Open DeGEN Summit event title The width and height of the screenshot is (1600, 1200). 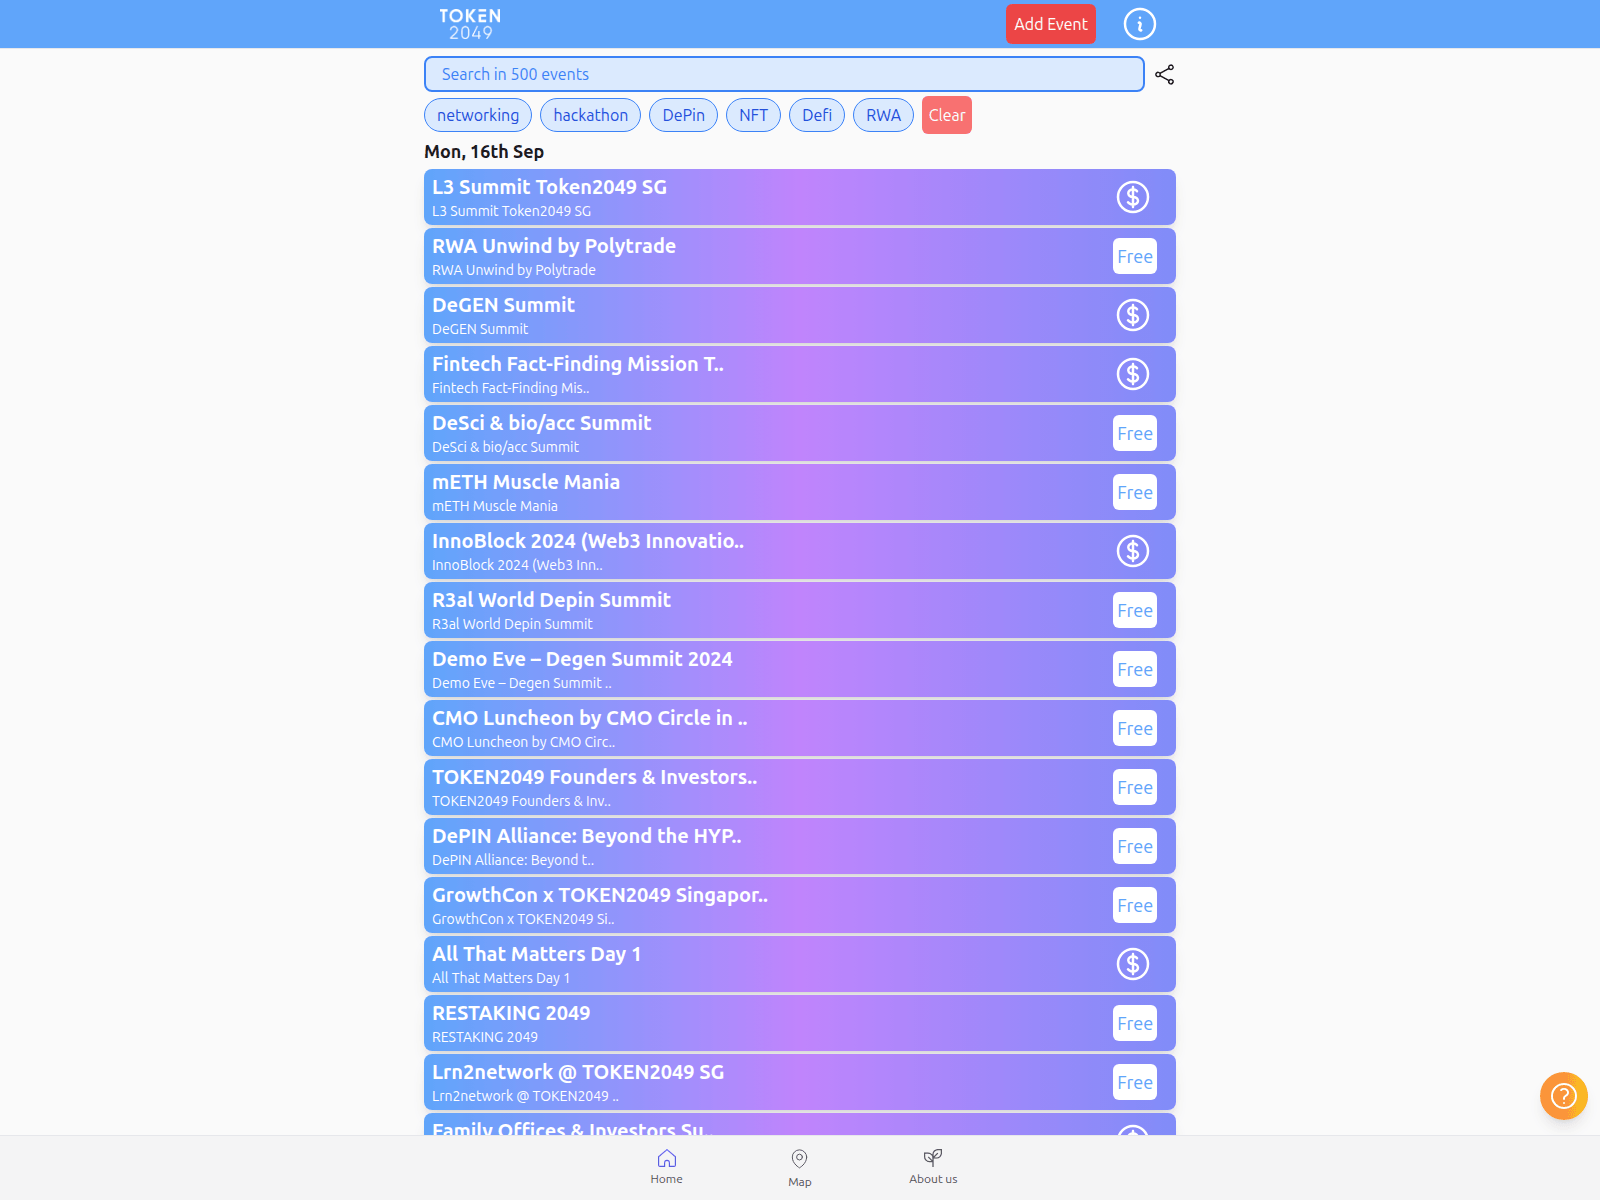click(503, 305)
